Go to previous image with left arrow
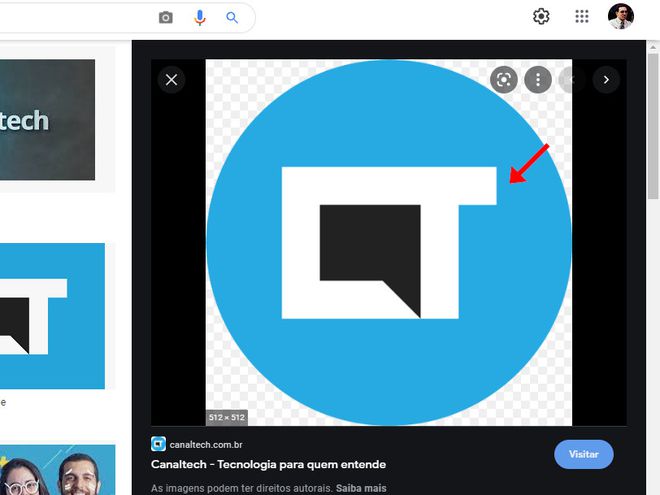 [572, 80]
